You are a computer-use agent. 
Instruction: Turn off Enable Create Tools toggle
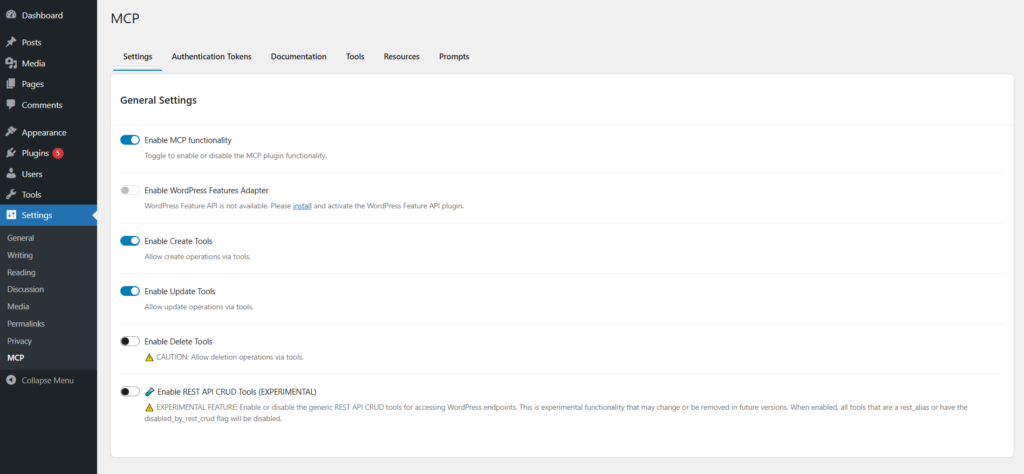130,241
